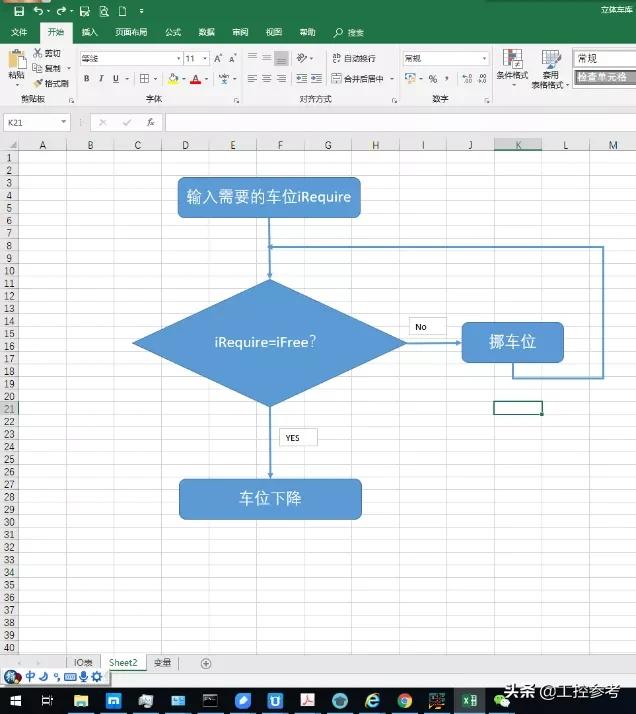Viewport: 636px width, 714px height.
Task: Click Chrome icon in the taskbar
Action: tap(404, 701)
